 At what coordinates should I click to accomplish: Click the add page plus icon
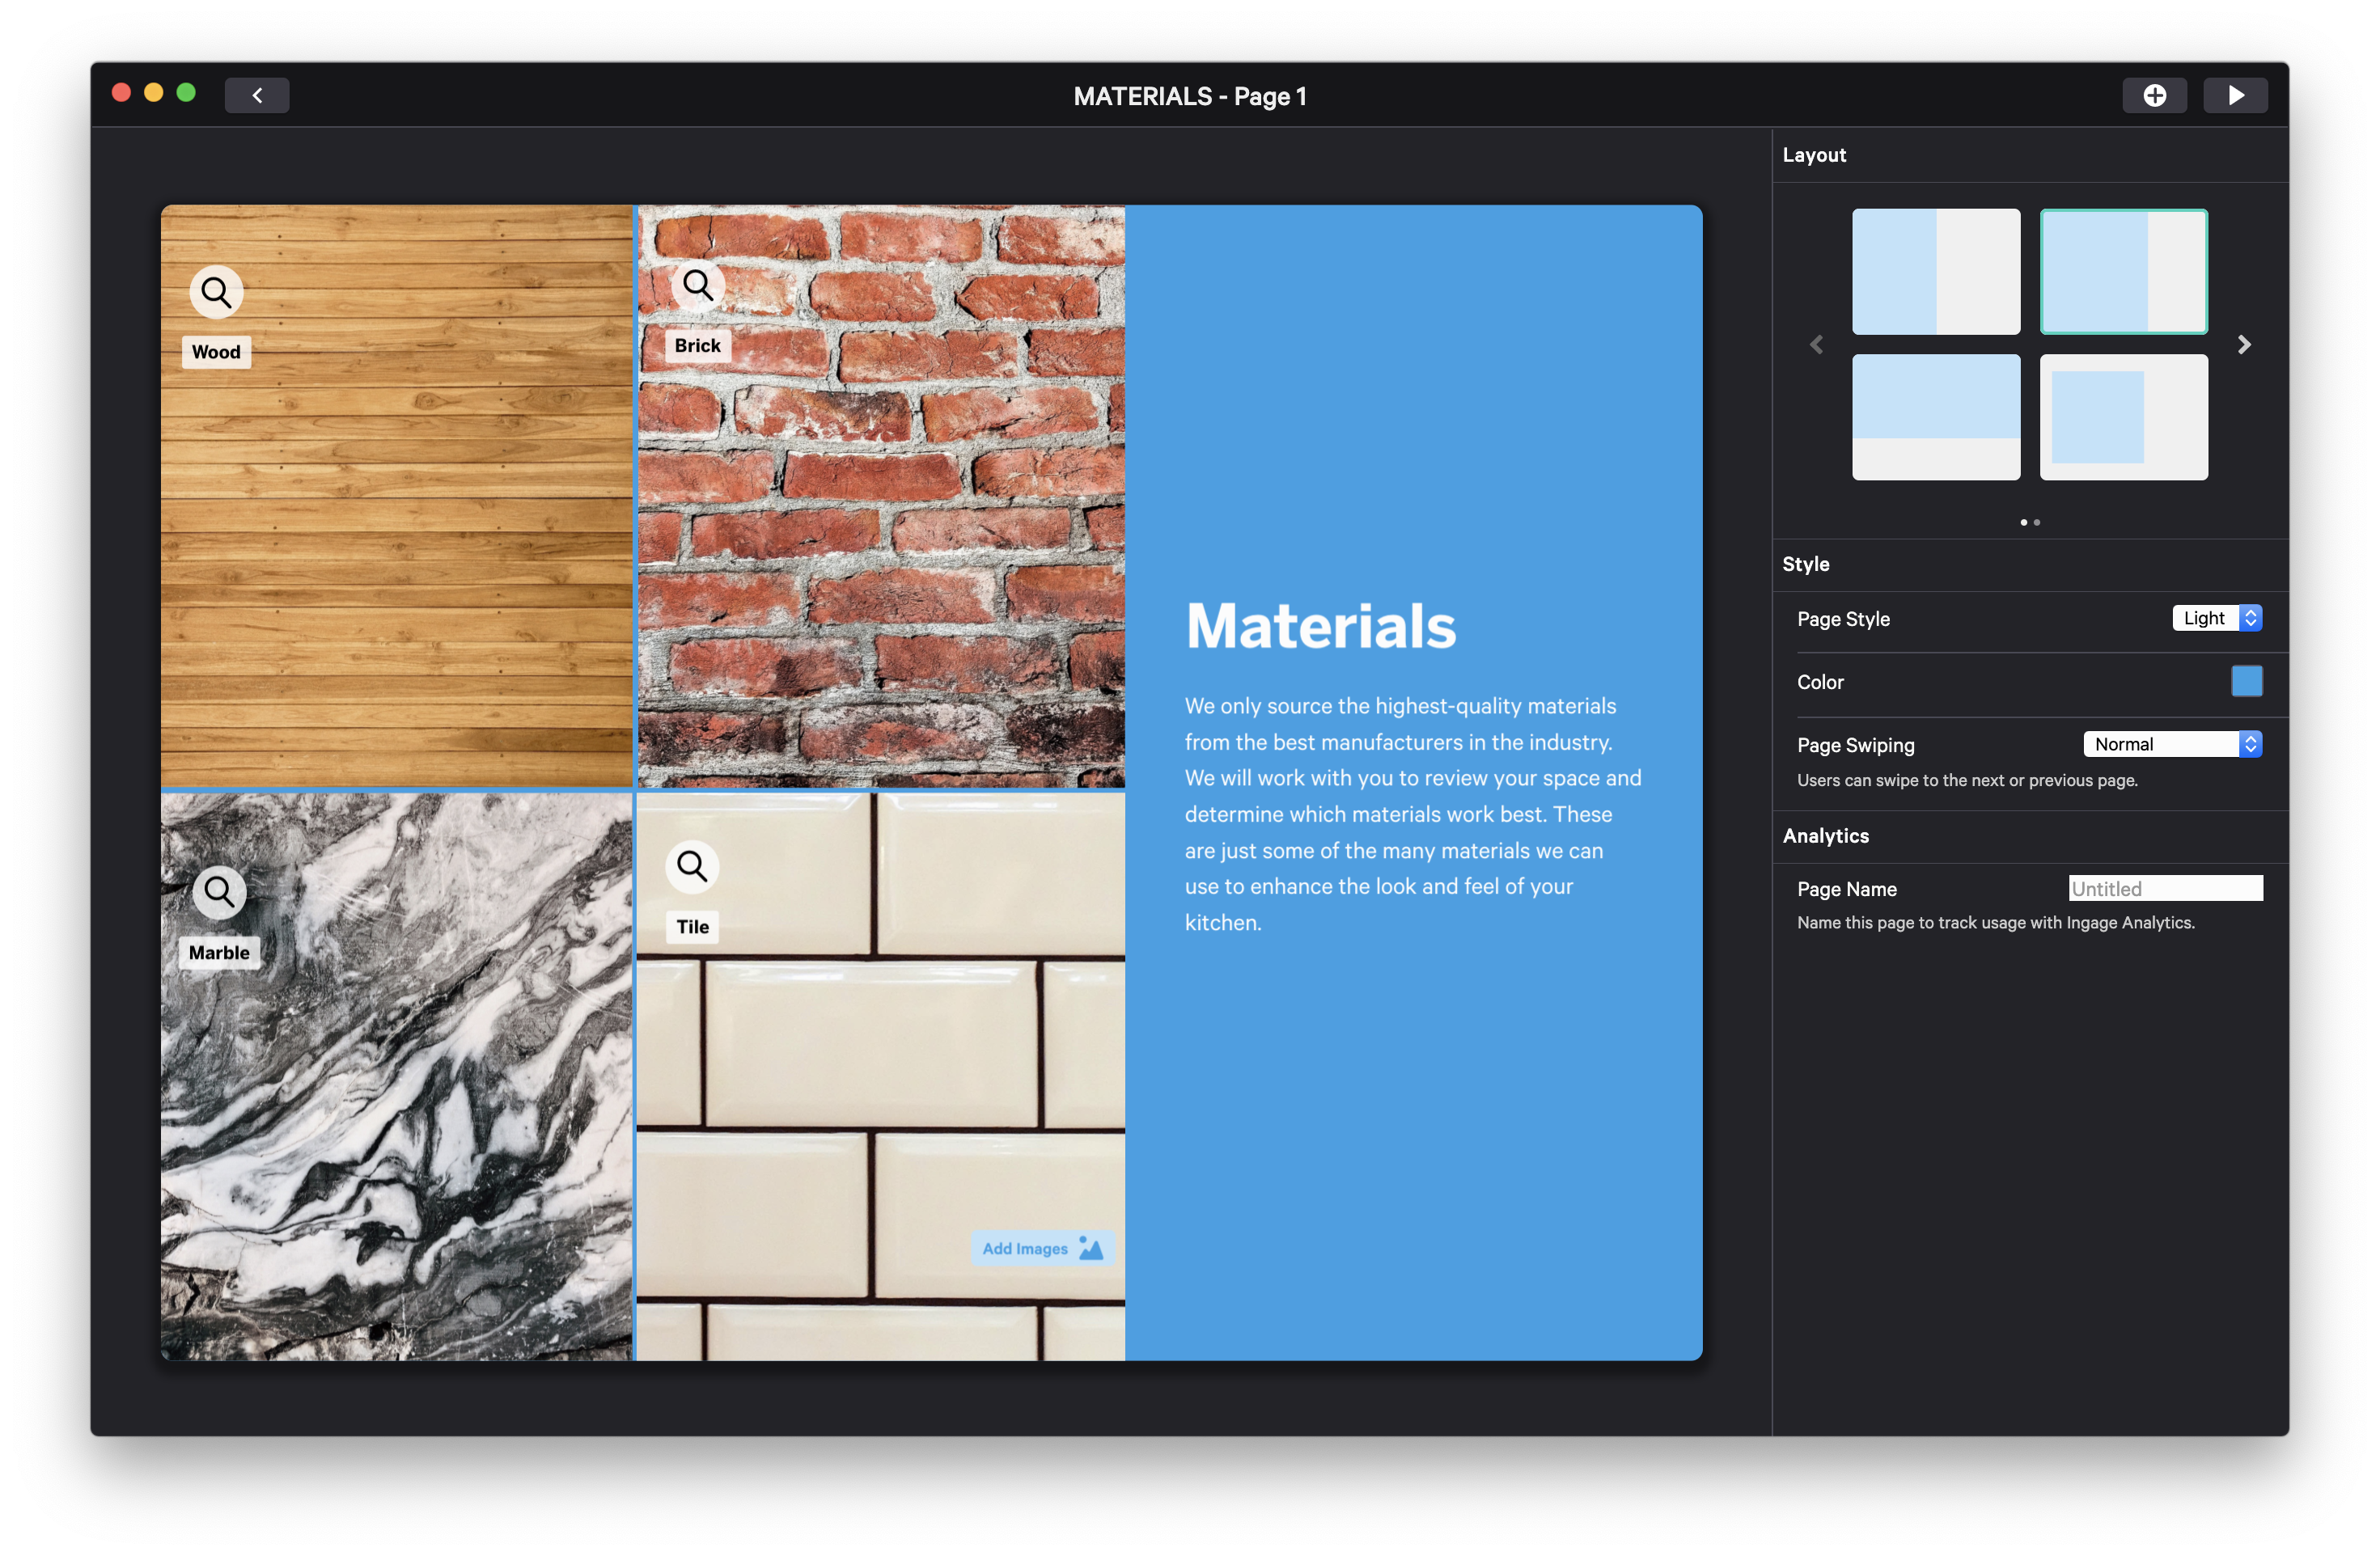point(2154,96)
